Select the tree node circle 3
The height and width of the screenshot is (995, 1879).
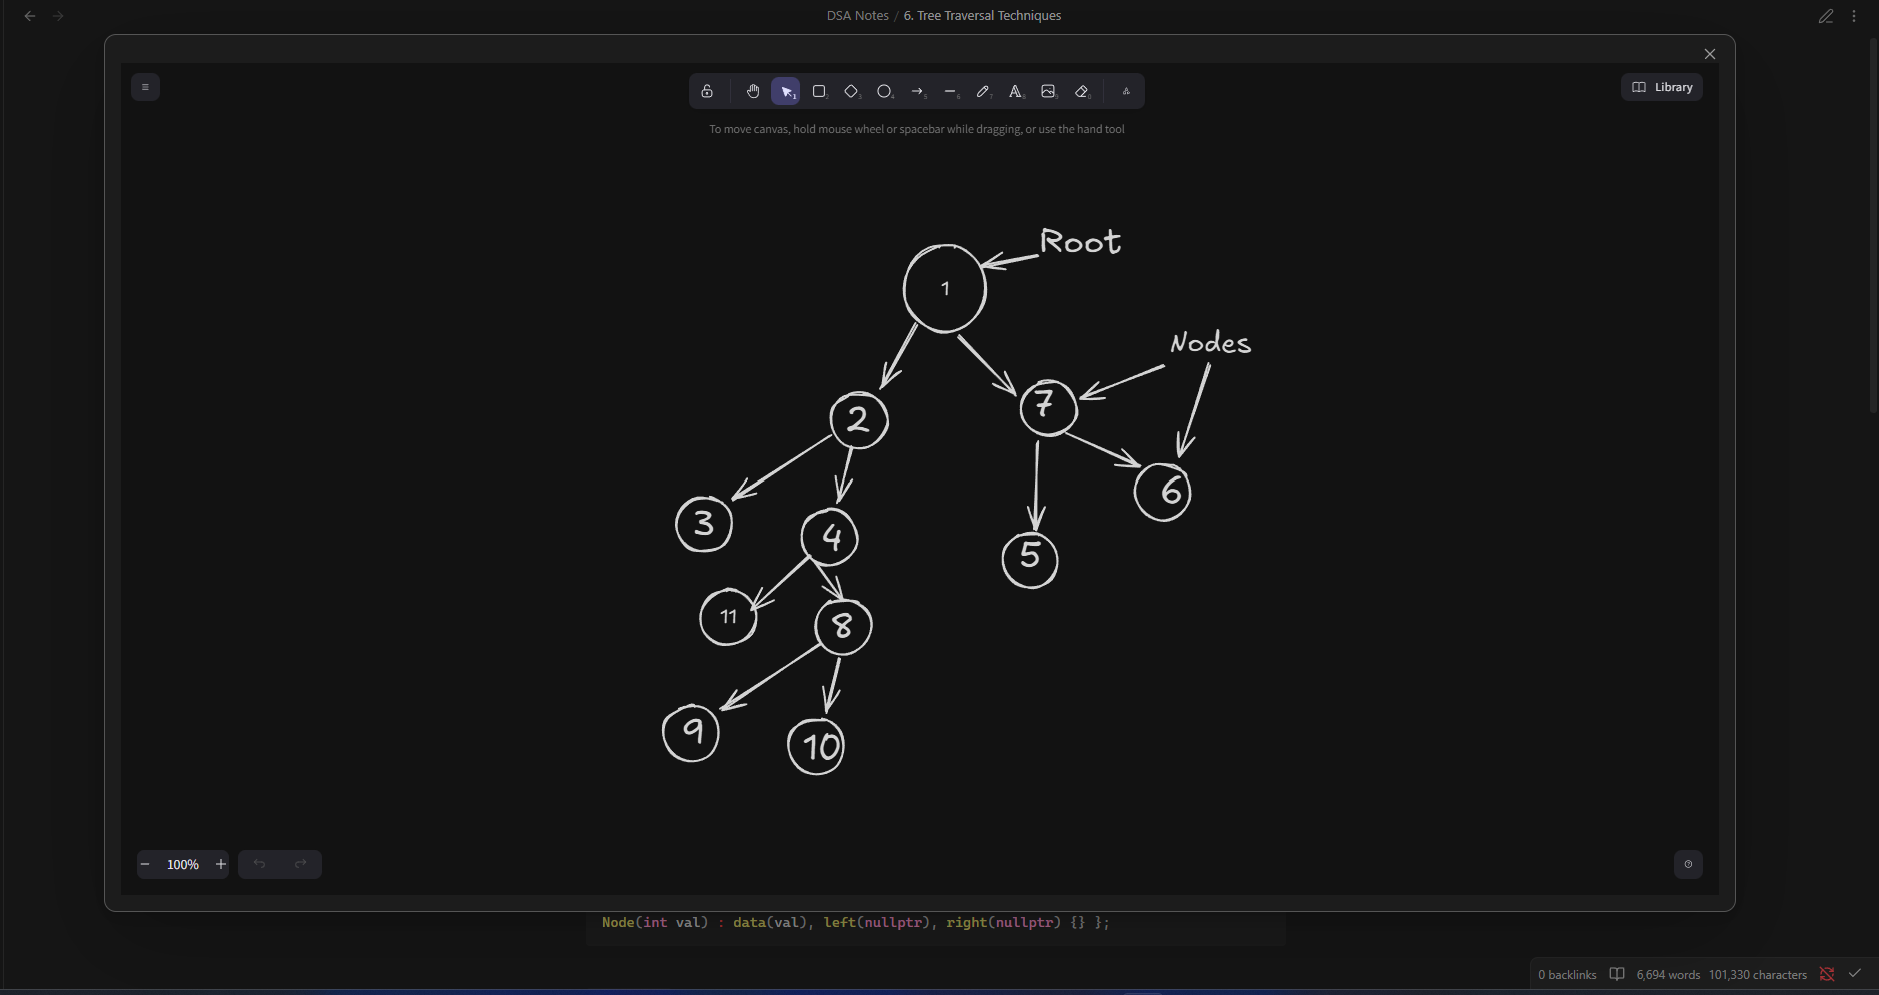(x=704, y=524)
